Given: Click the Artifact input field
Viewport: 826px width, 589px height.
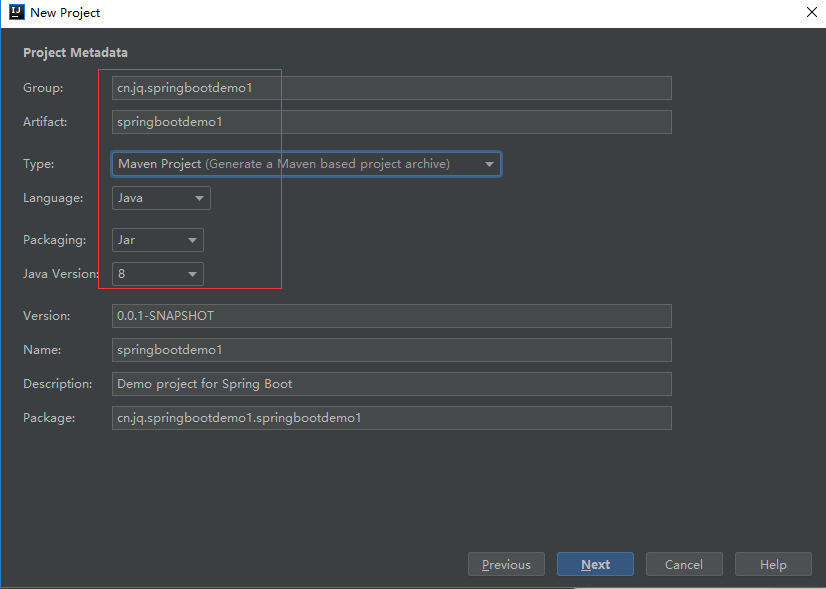Looking at the screenshot, I should 391,122.
